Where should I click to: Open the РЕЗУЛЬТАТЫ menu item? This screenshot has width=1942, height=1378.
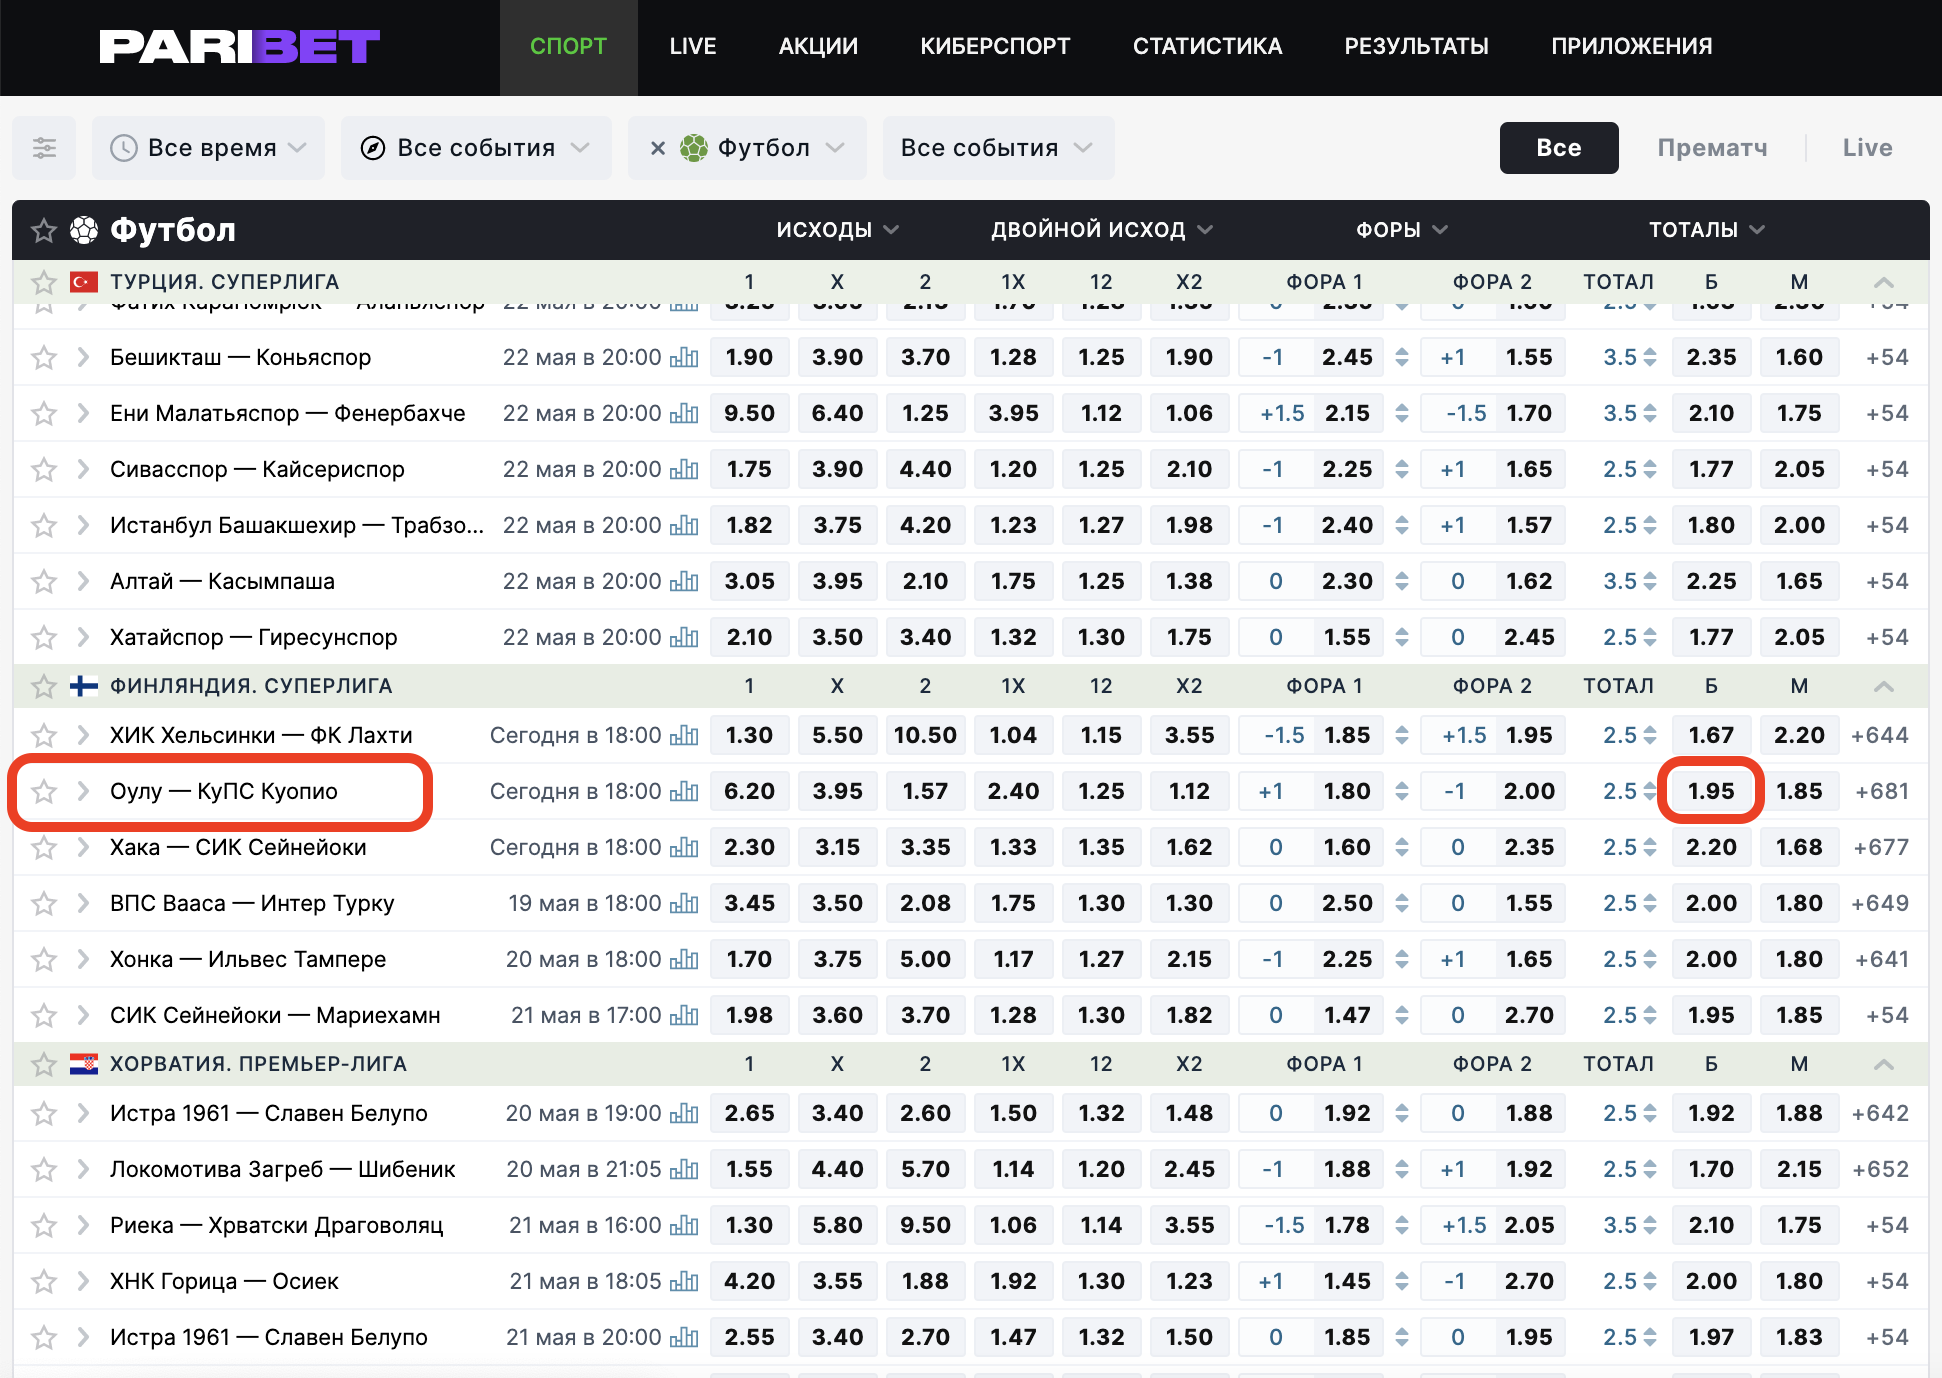click(x=1416, y=46)
